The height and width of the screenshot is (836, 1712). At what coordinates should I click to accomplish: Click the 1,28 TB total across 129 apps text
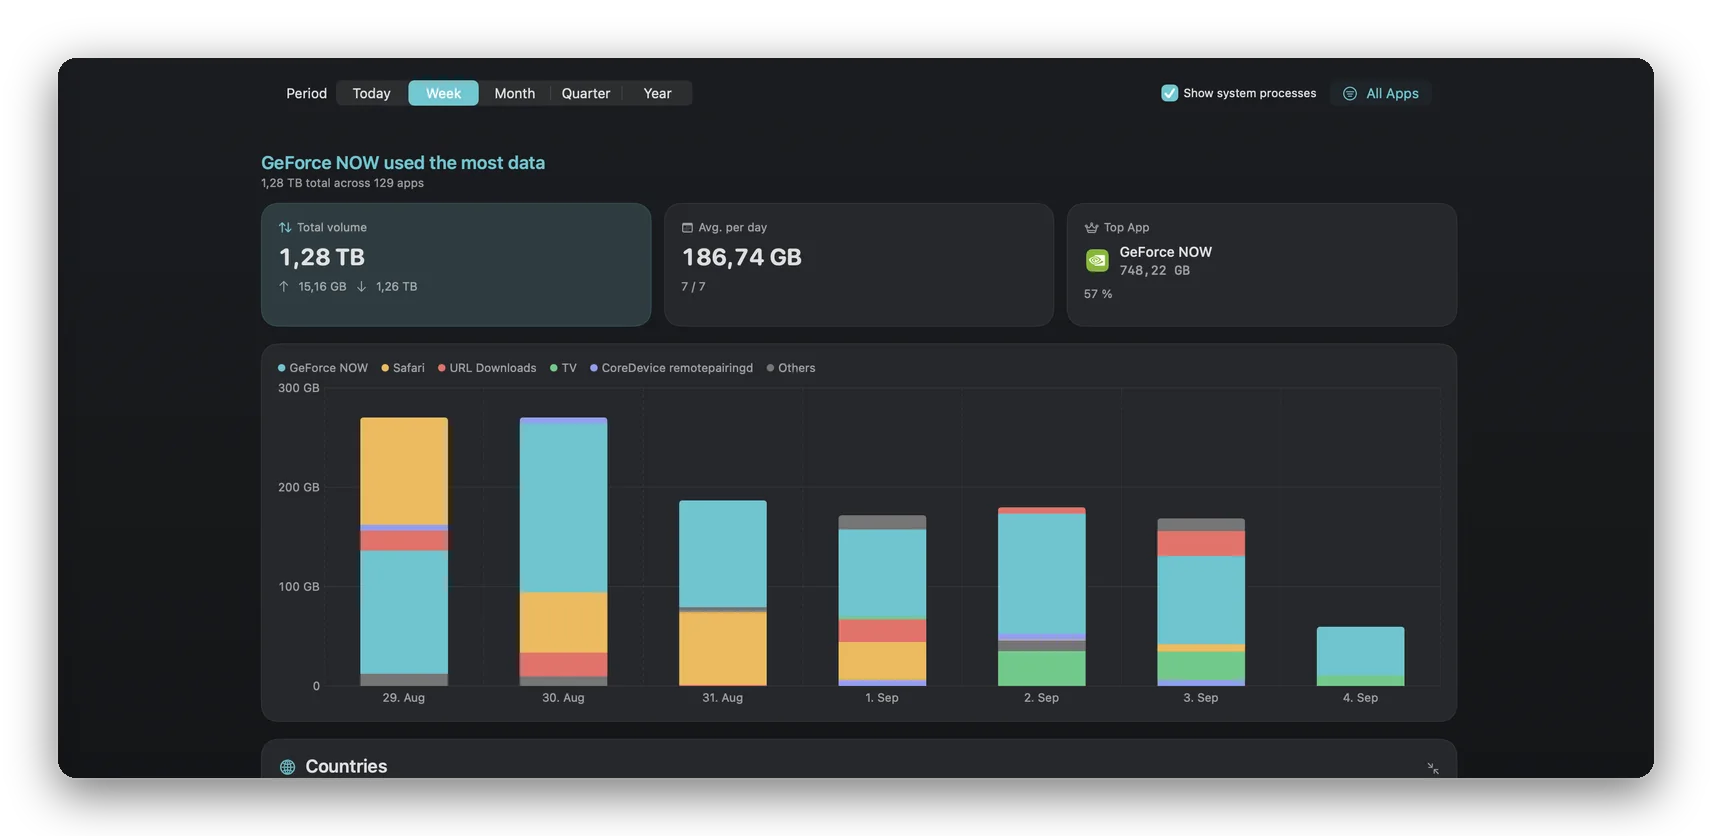[x=342, y=183]
